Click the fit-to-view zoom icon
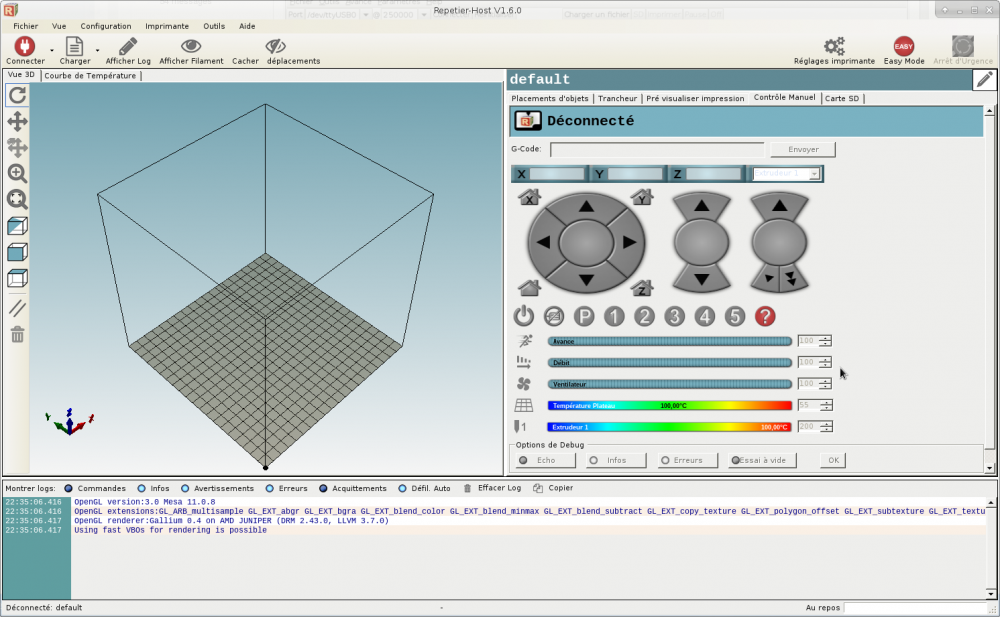This screenshot has height=617, width=1000. [x=17, y=200]
